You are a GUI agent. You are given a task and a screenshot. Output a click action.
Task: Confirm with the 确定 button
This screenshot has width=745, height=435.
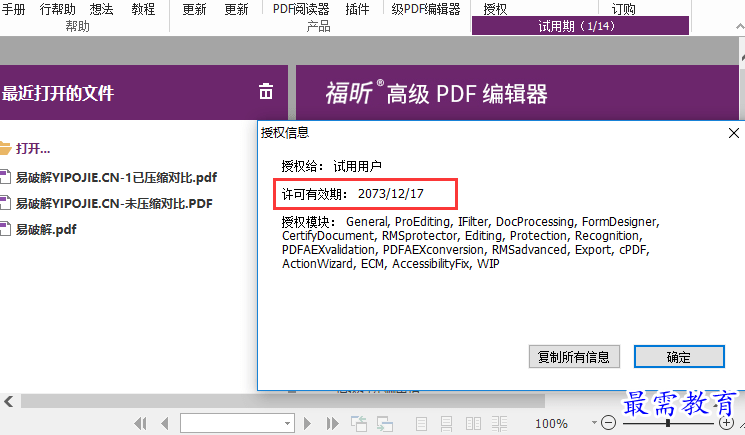click(x=679, y=357)
